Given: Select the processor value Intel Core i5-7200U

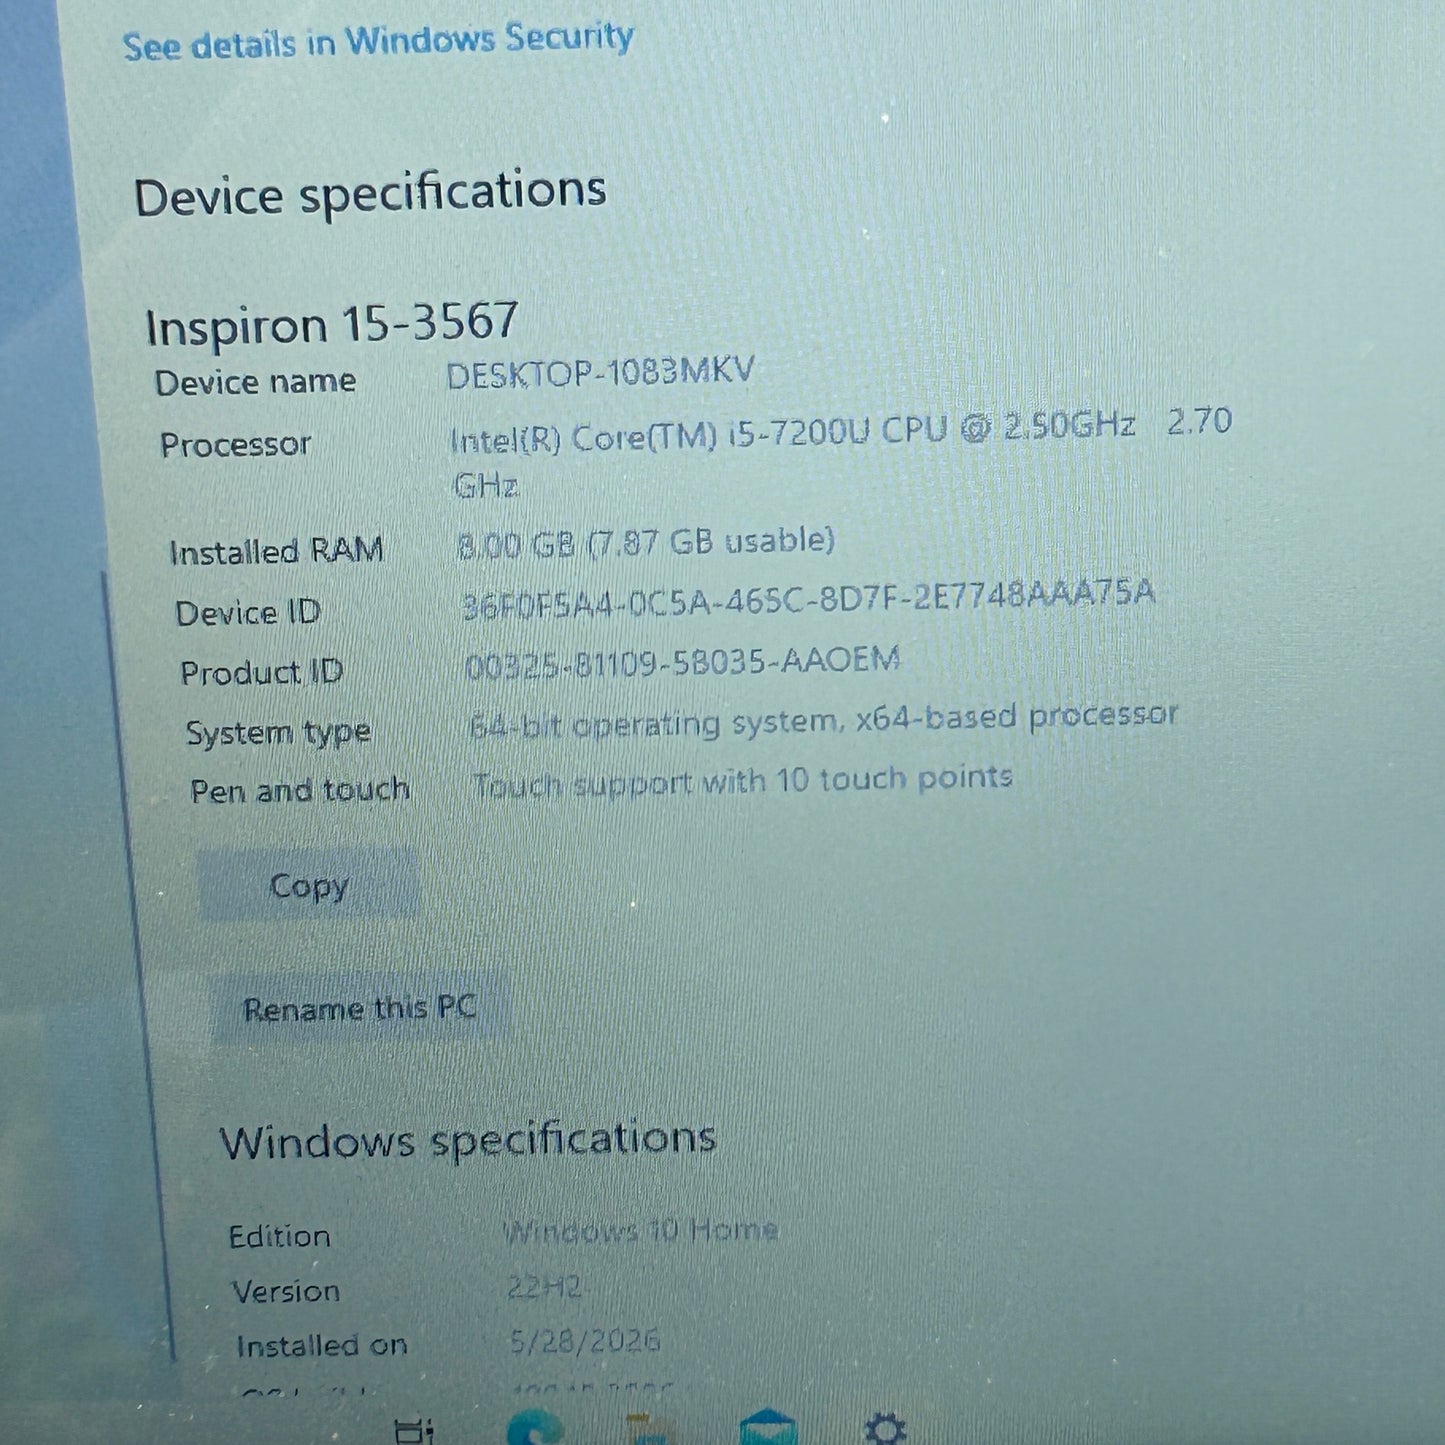Looking at the screenshot, I should click(x=840, y=454).
